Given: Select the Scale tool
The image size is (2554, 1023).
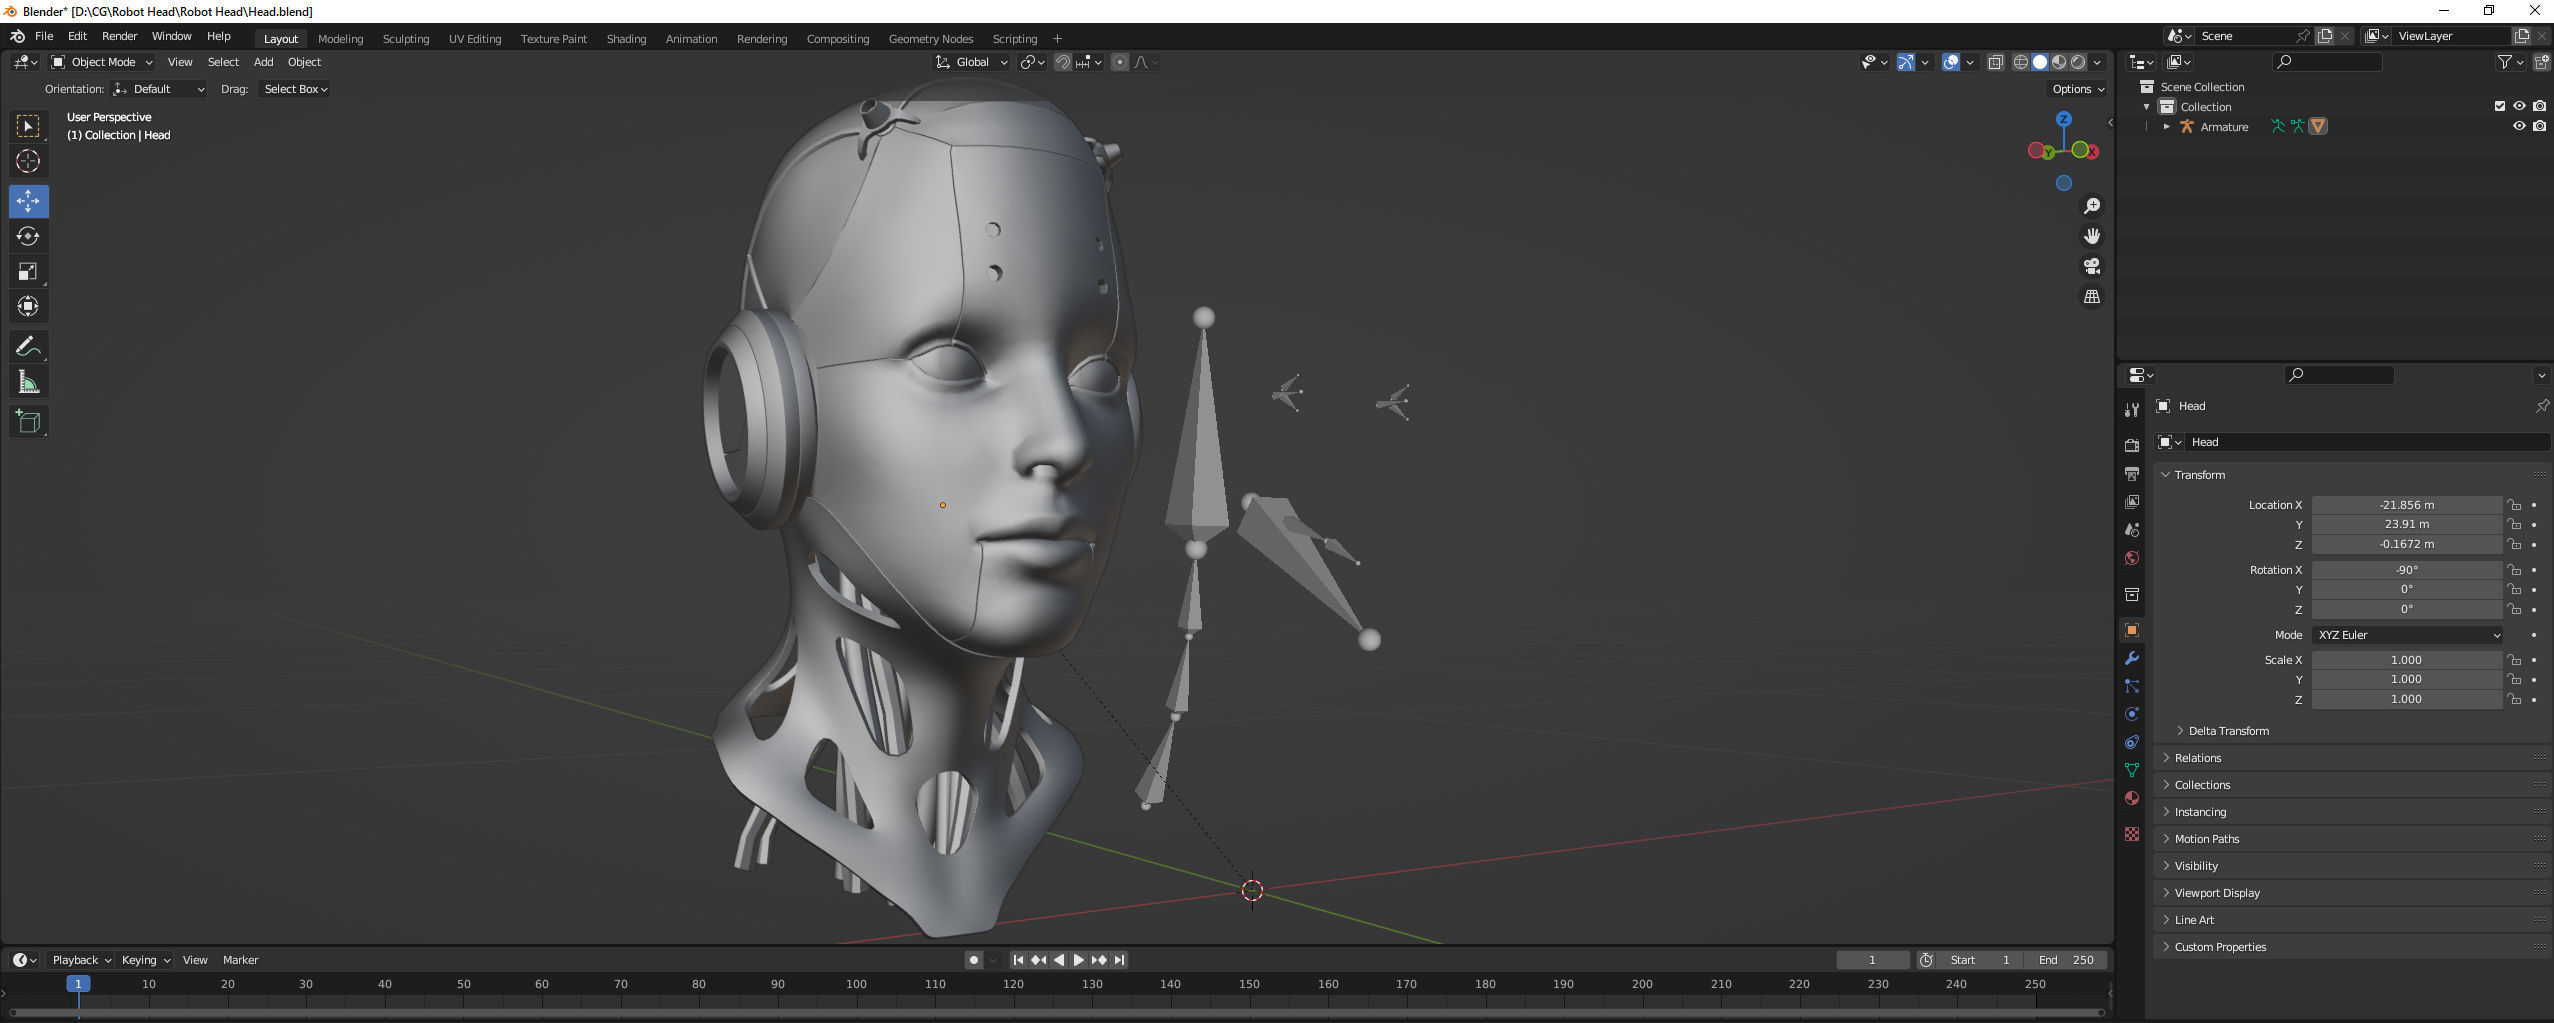Looking at the screenshot, I should click(28, 271).
